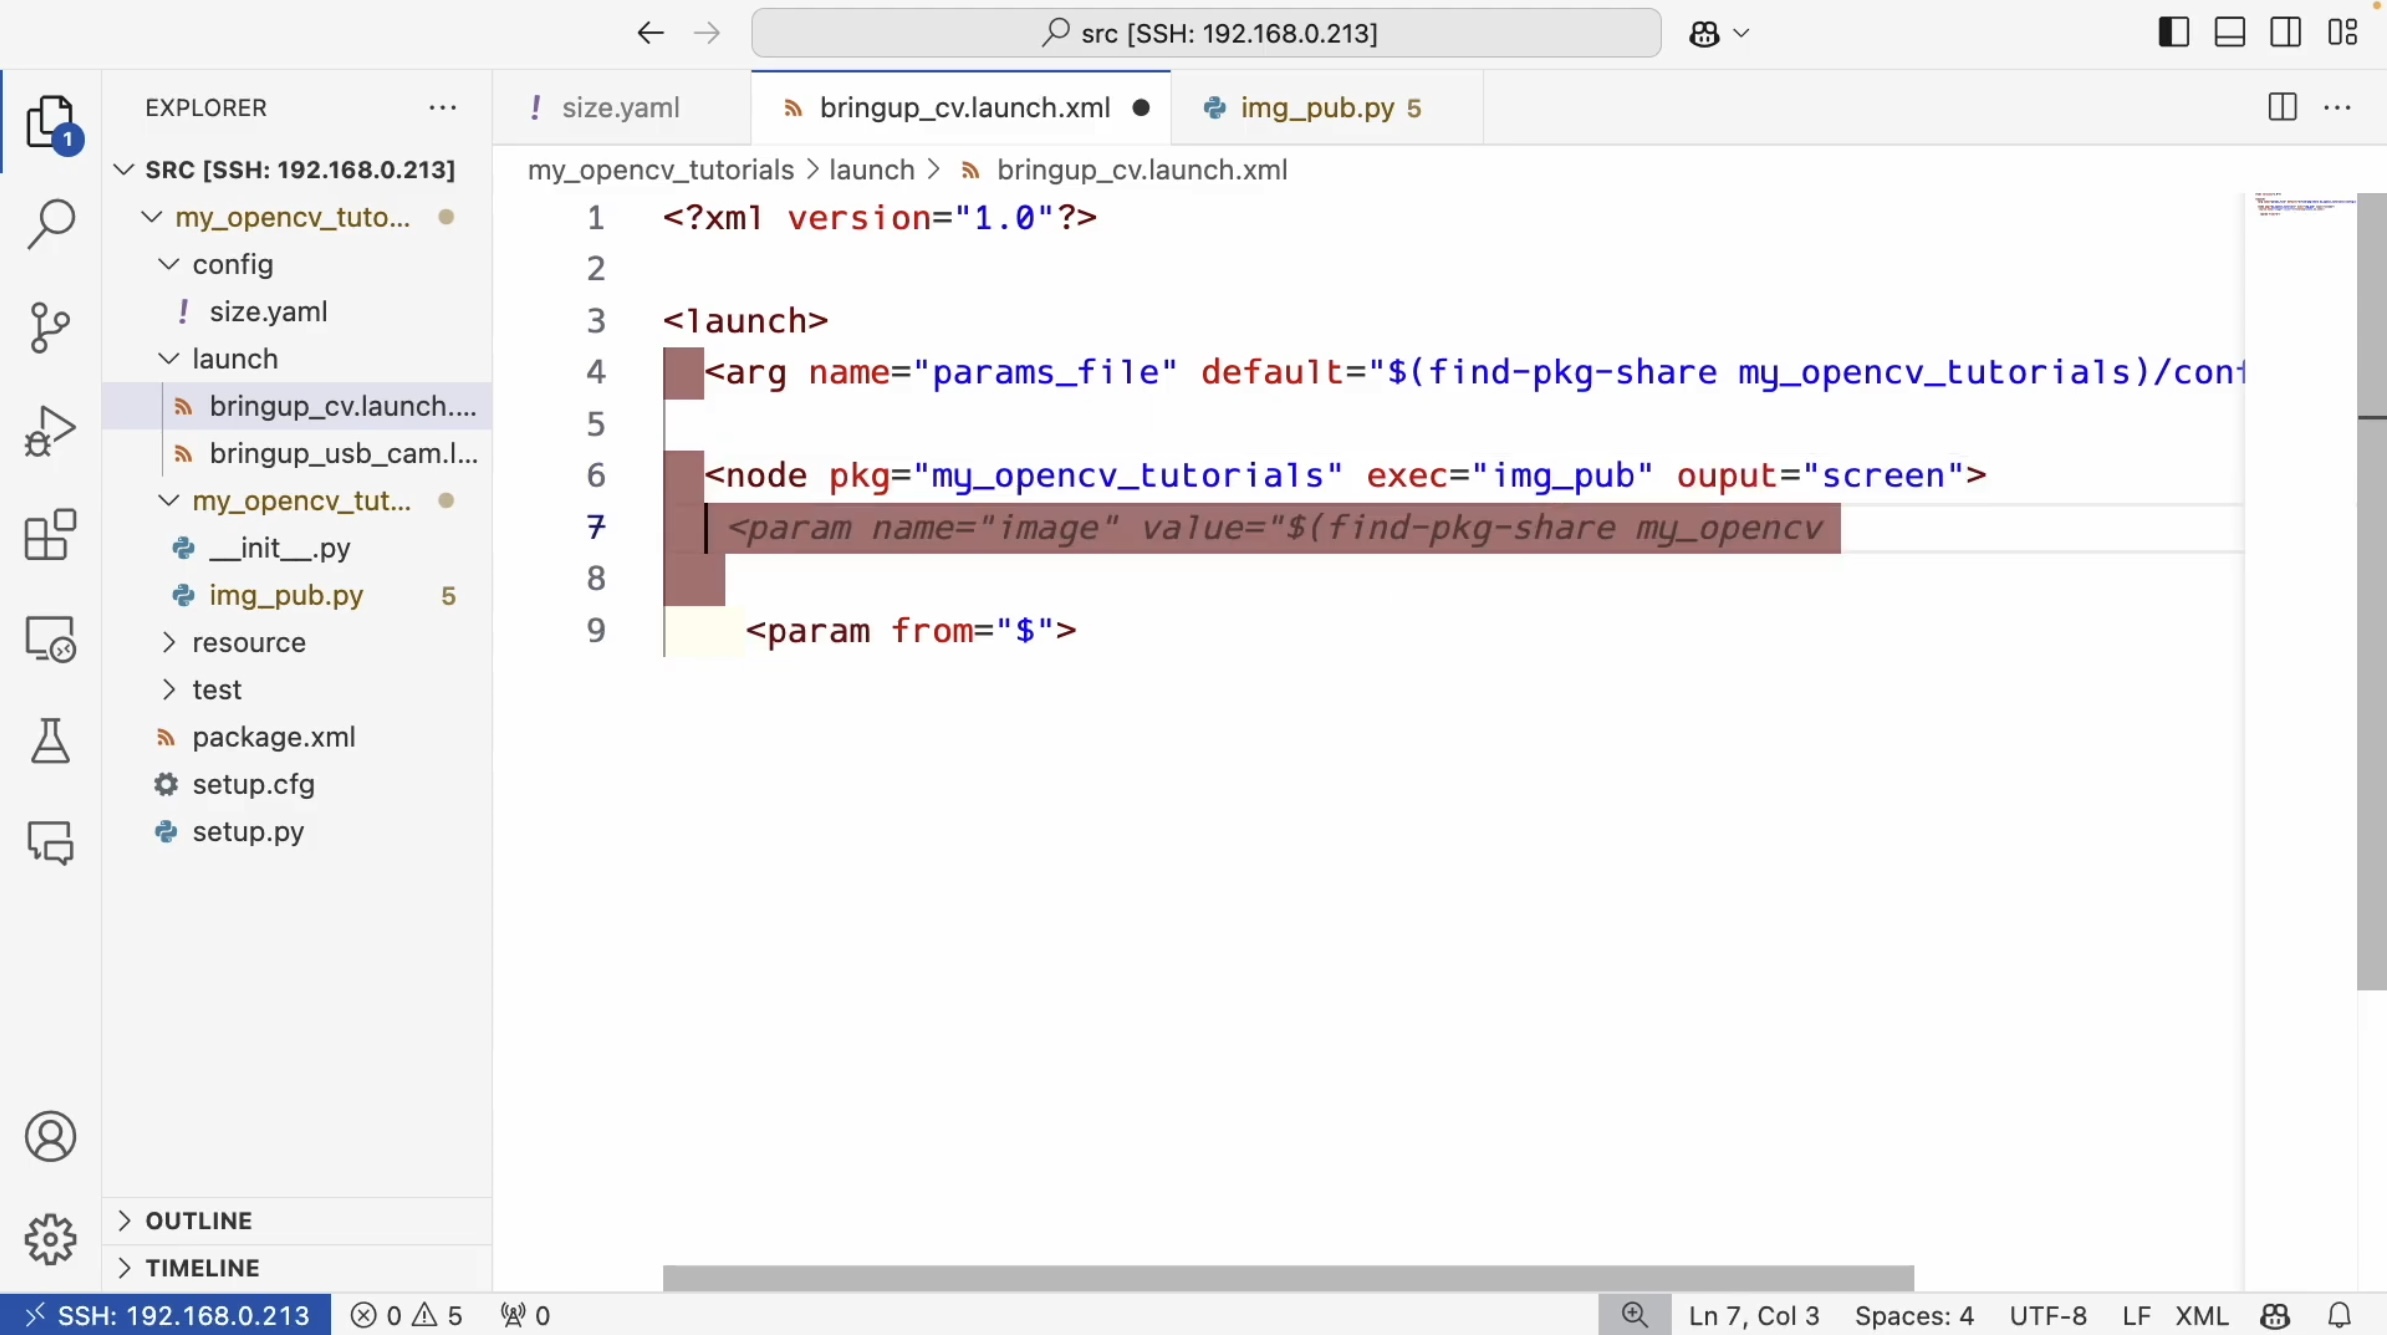The height and width of the screenshot is (1335, 2387).
Task: Switch to the size.yaml tab
Action: tap(619, 108)
